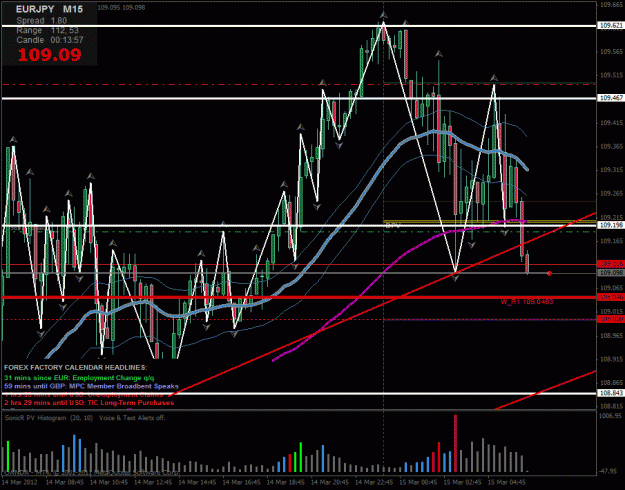The height and width of the screenshot is (490, 625).
Task: Click the 14 Mar 08:45 time label
Action: coord(65,482)
